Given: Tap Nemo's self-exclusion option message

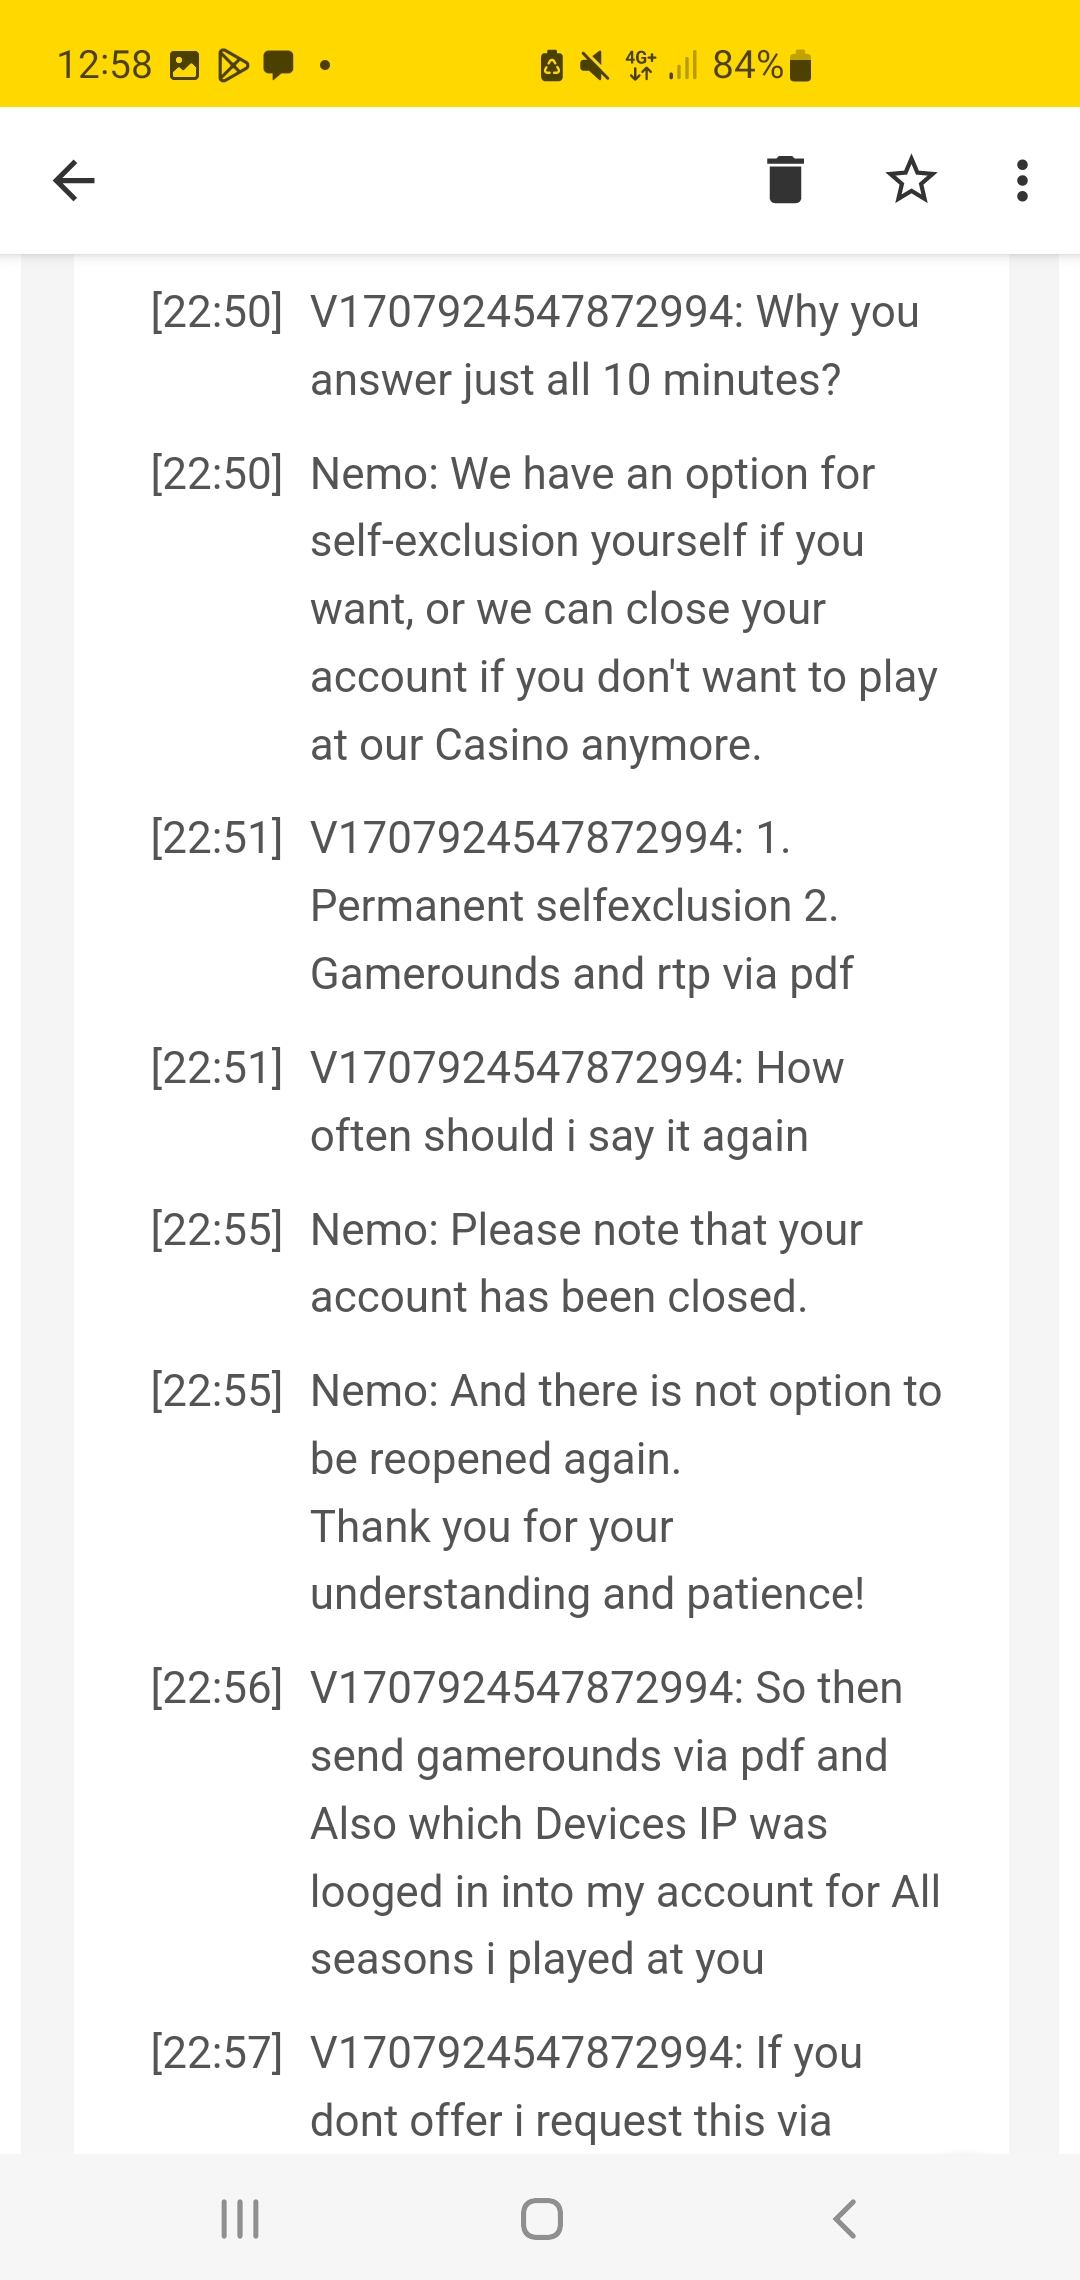Looking at the screenshot, I should pos(624,609).
